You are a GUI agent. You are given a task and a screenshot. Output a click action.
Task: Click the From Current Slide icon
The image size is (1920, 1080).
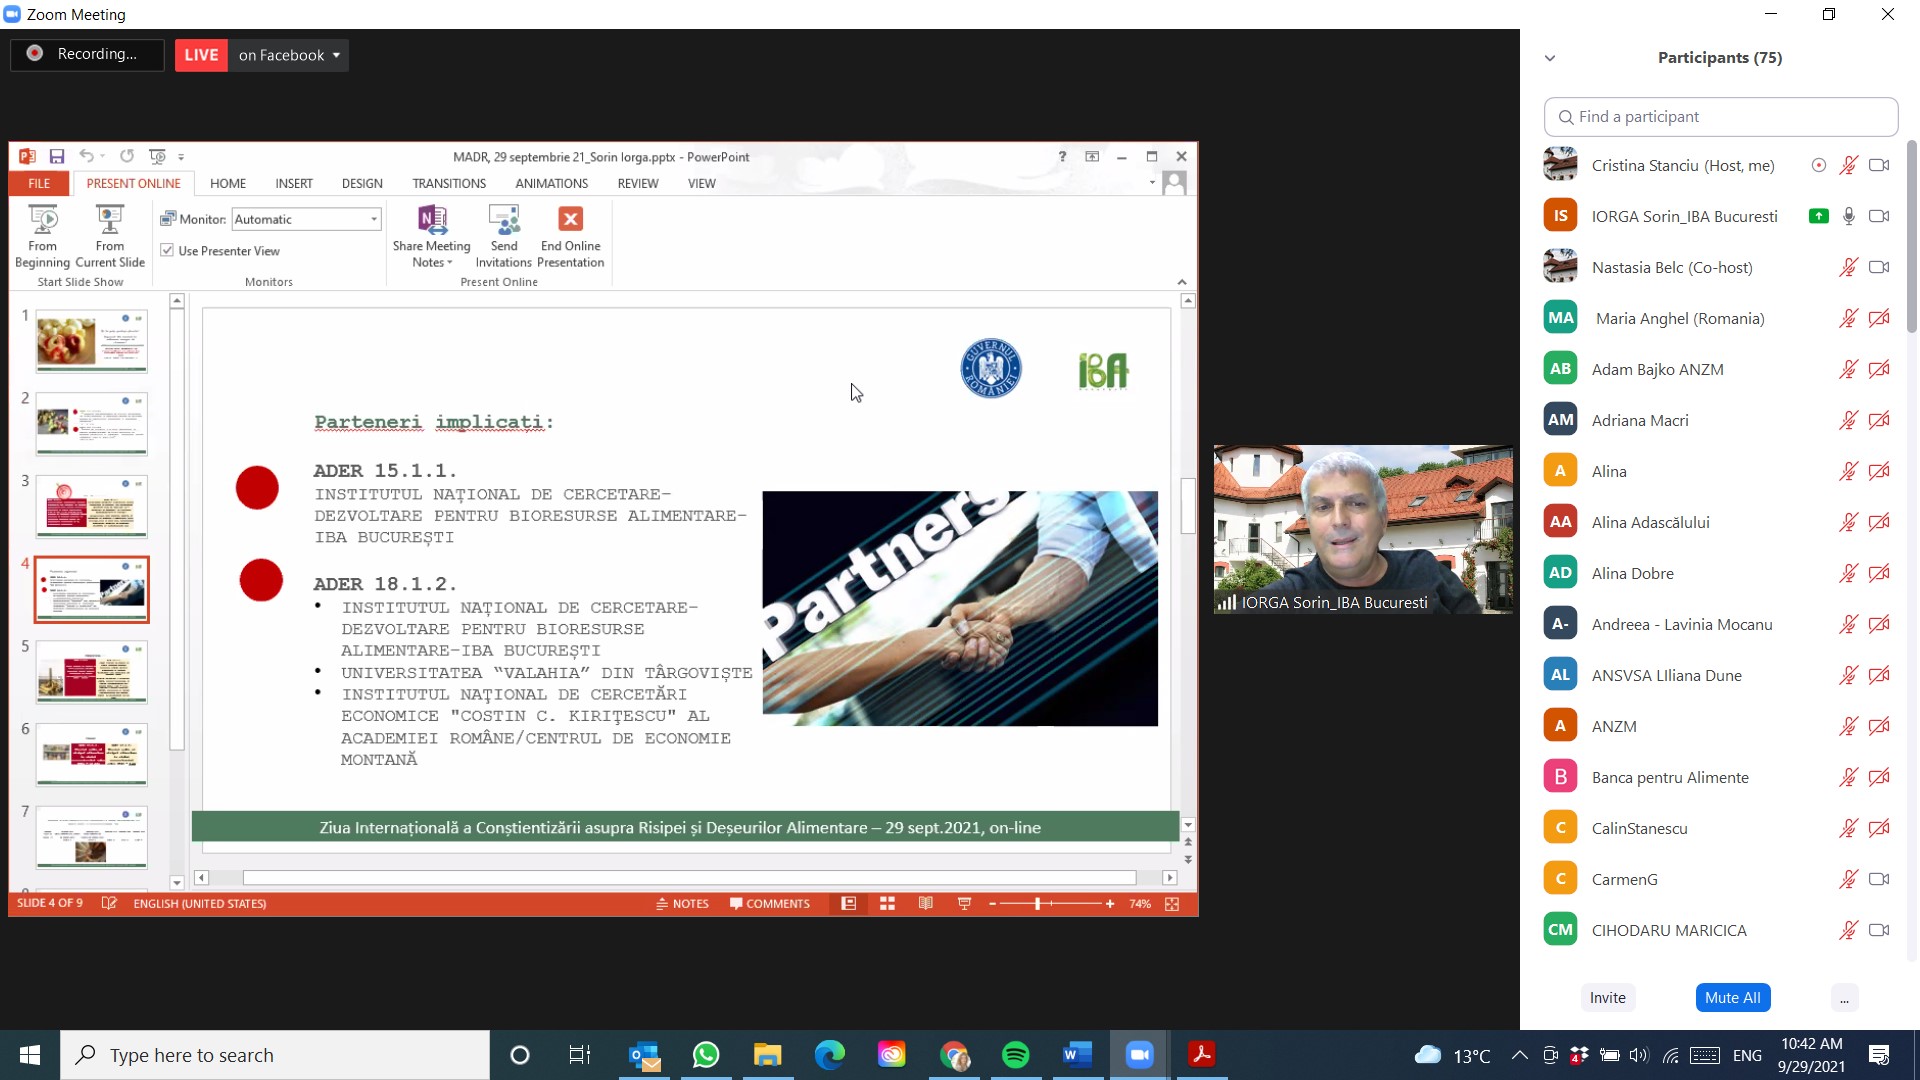point(110,220)
